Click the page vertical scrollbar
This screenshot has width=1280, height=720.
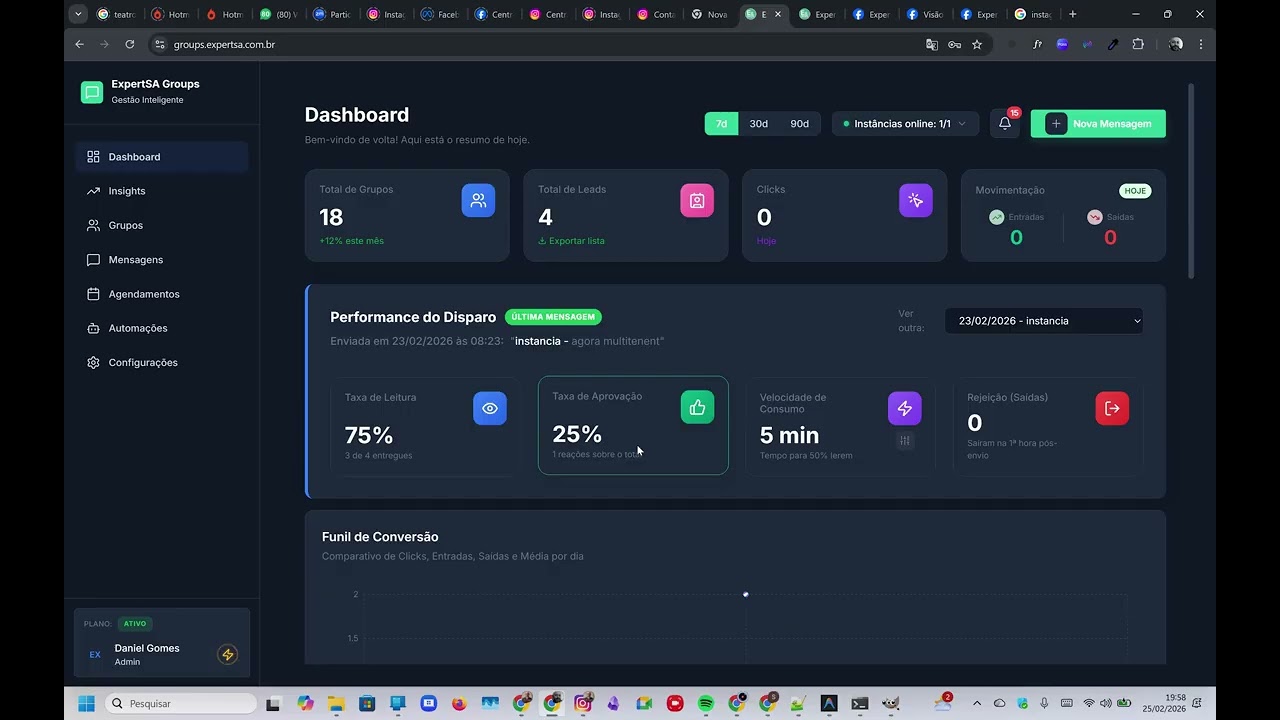[x=1191, y=180]
